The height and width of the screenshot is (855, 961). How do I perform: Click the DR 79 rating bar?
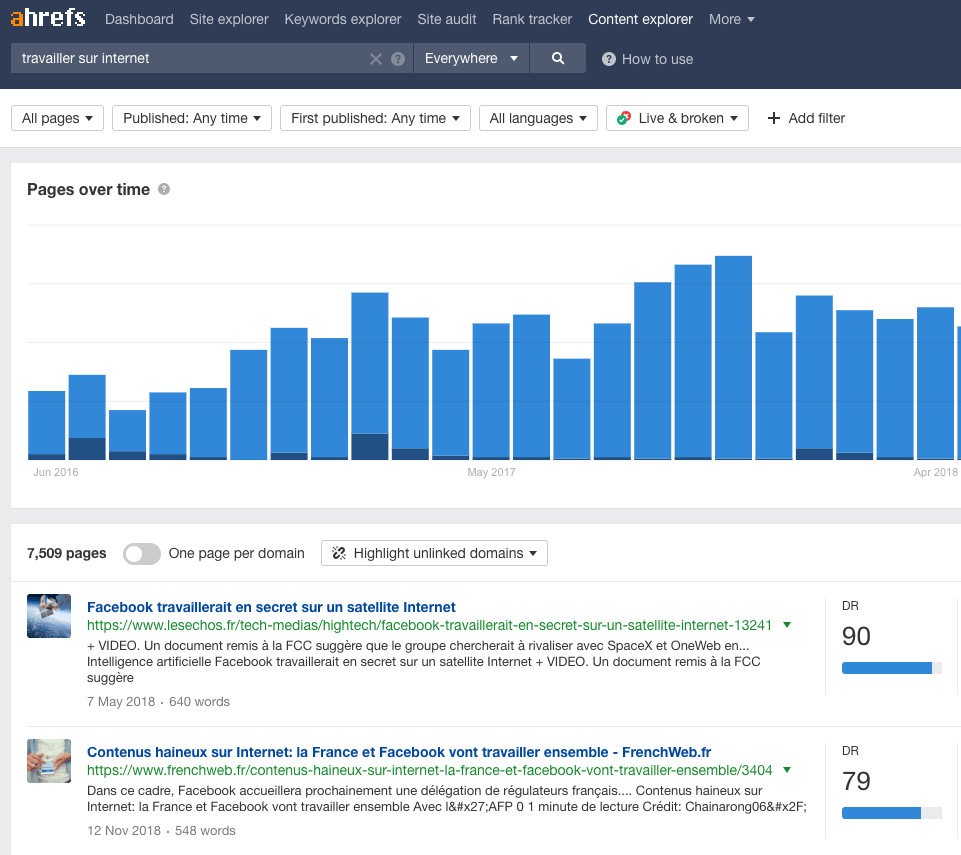892,813
